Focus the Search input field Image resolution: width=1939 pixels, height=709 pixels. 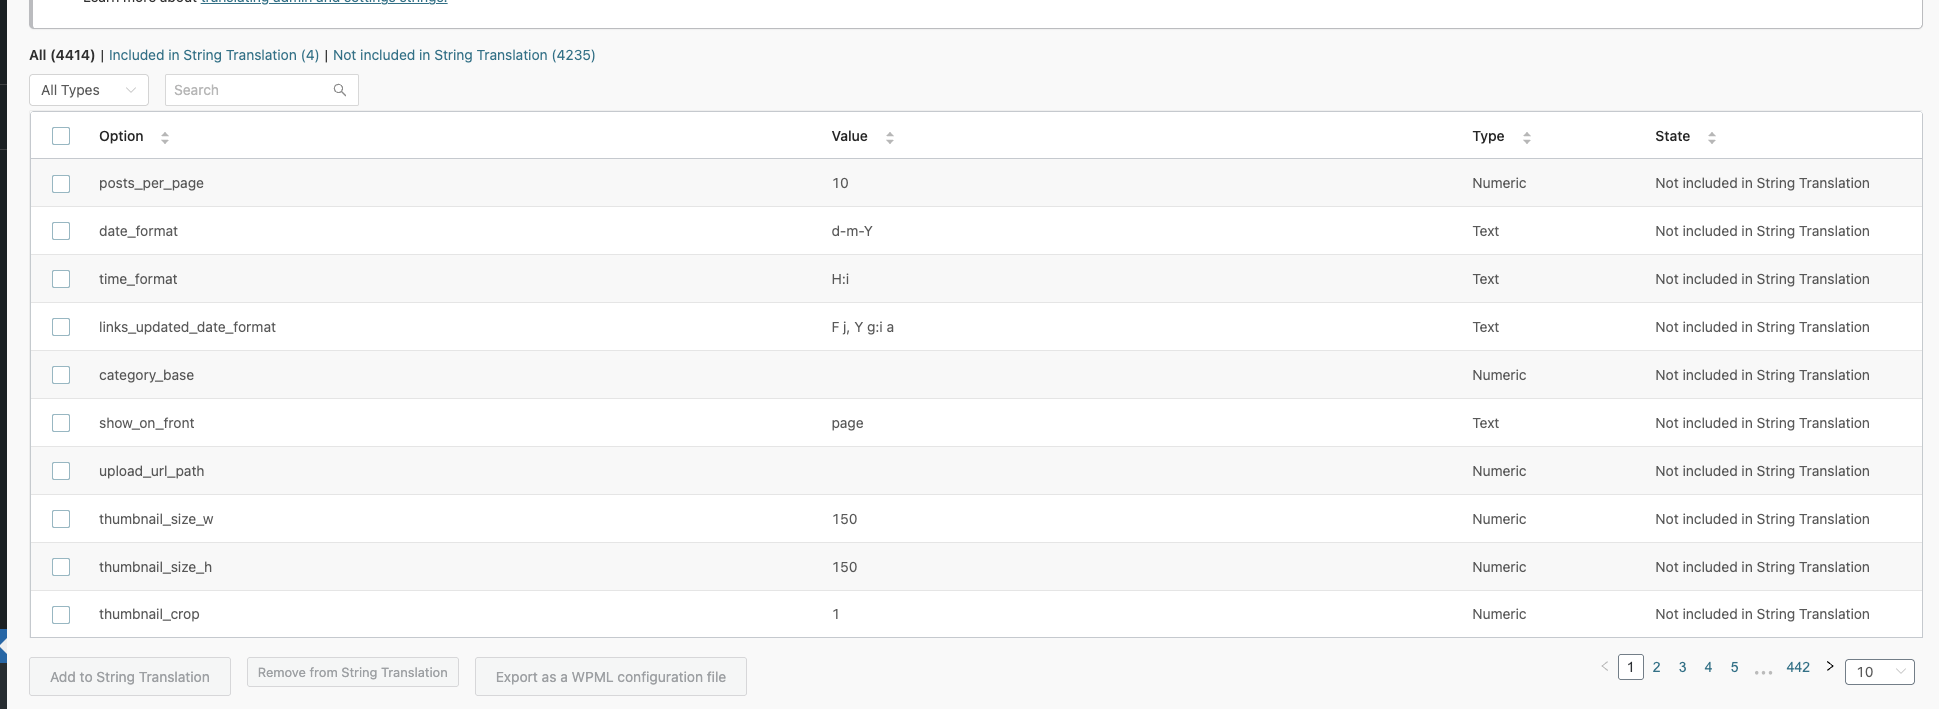tap(250, 90)
